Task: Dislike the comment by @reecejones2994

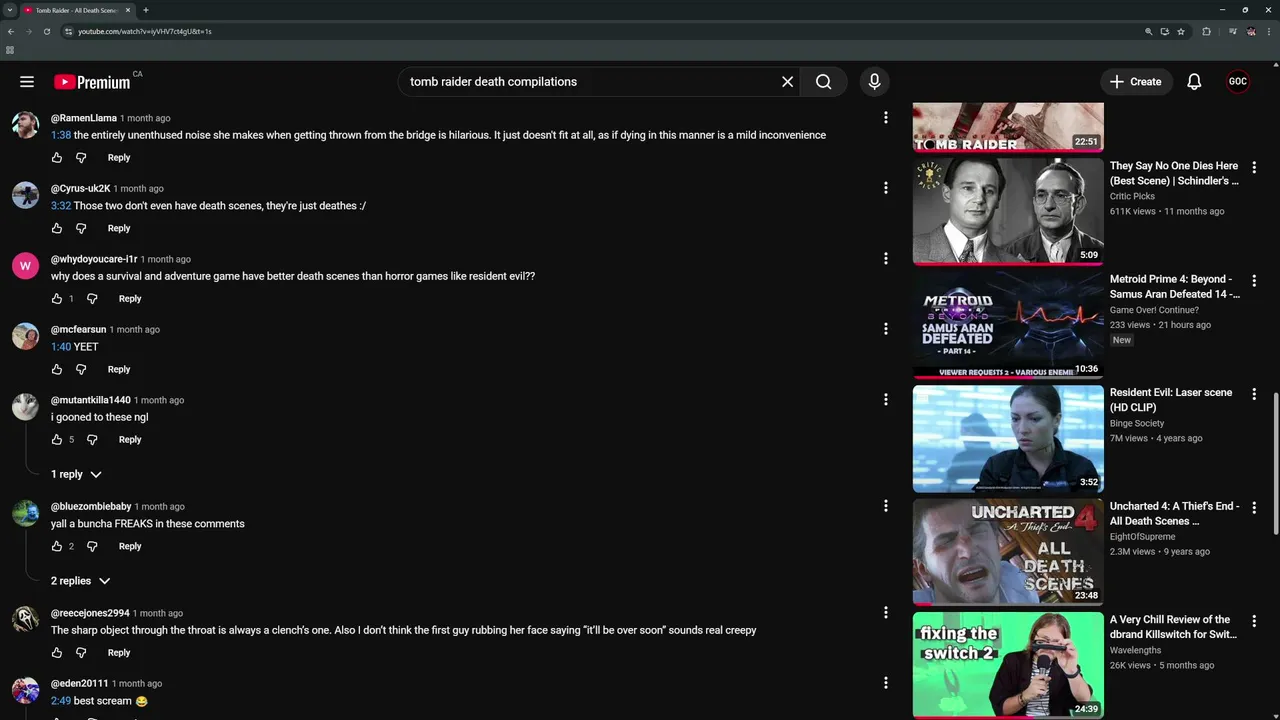Action: coord(81,653)
